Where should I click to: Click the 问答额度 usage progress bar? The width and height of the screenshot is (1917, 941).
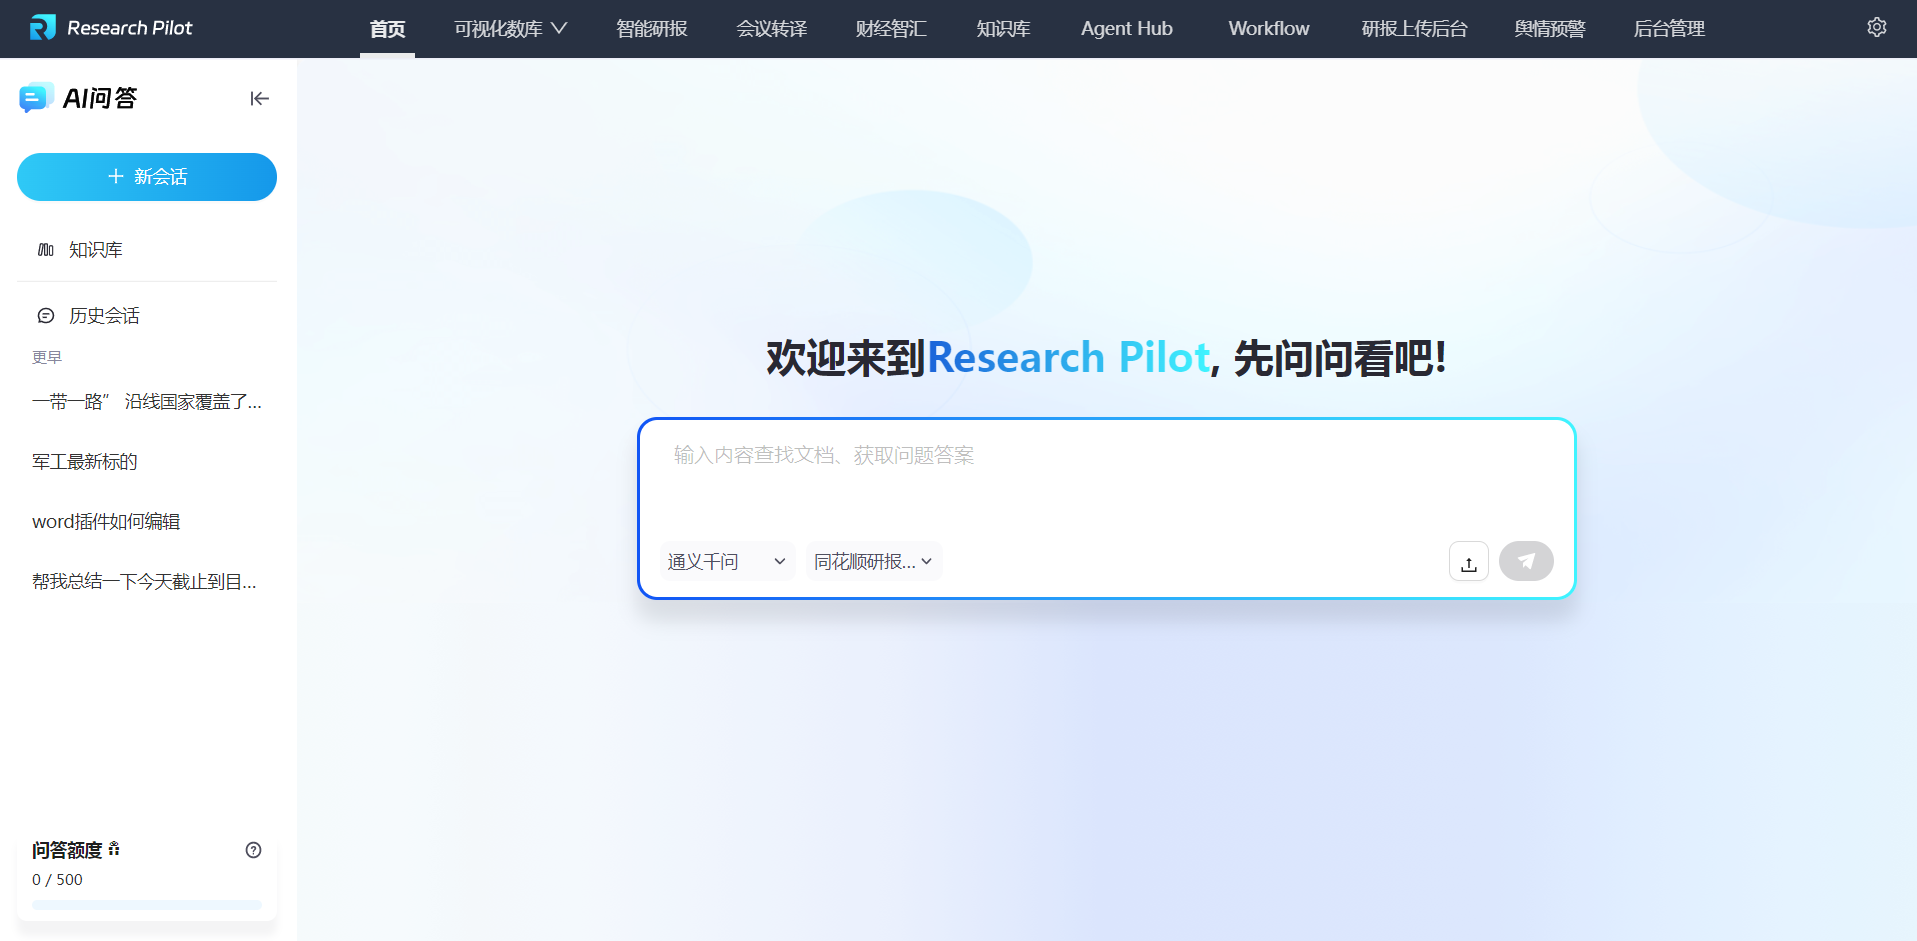(x=147, y=905)
